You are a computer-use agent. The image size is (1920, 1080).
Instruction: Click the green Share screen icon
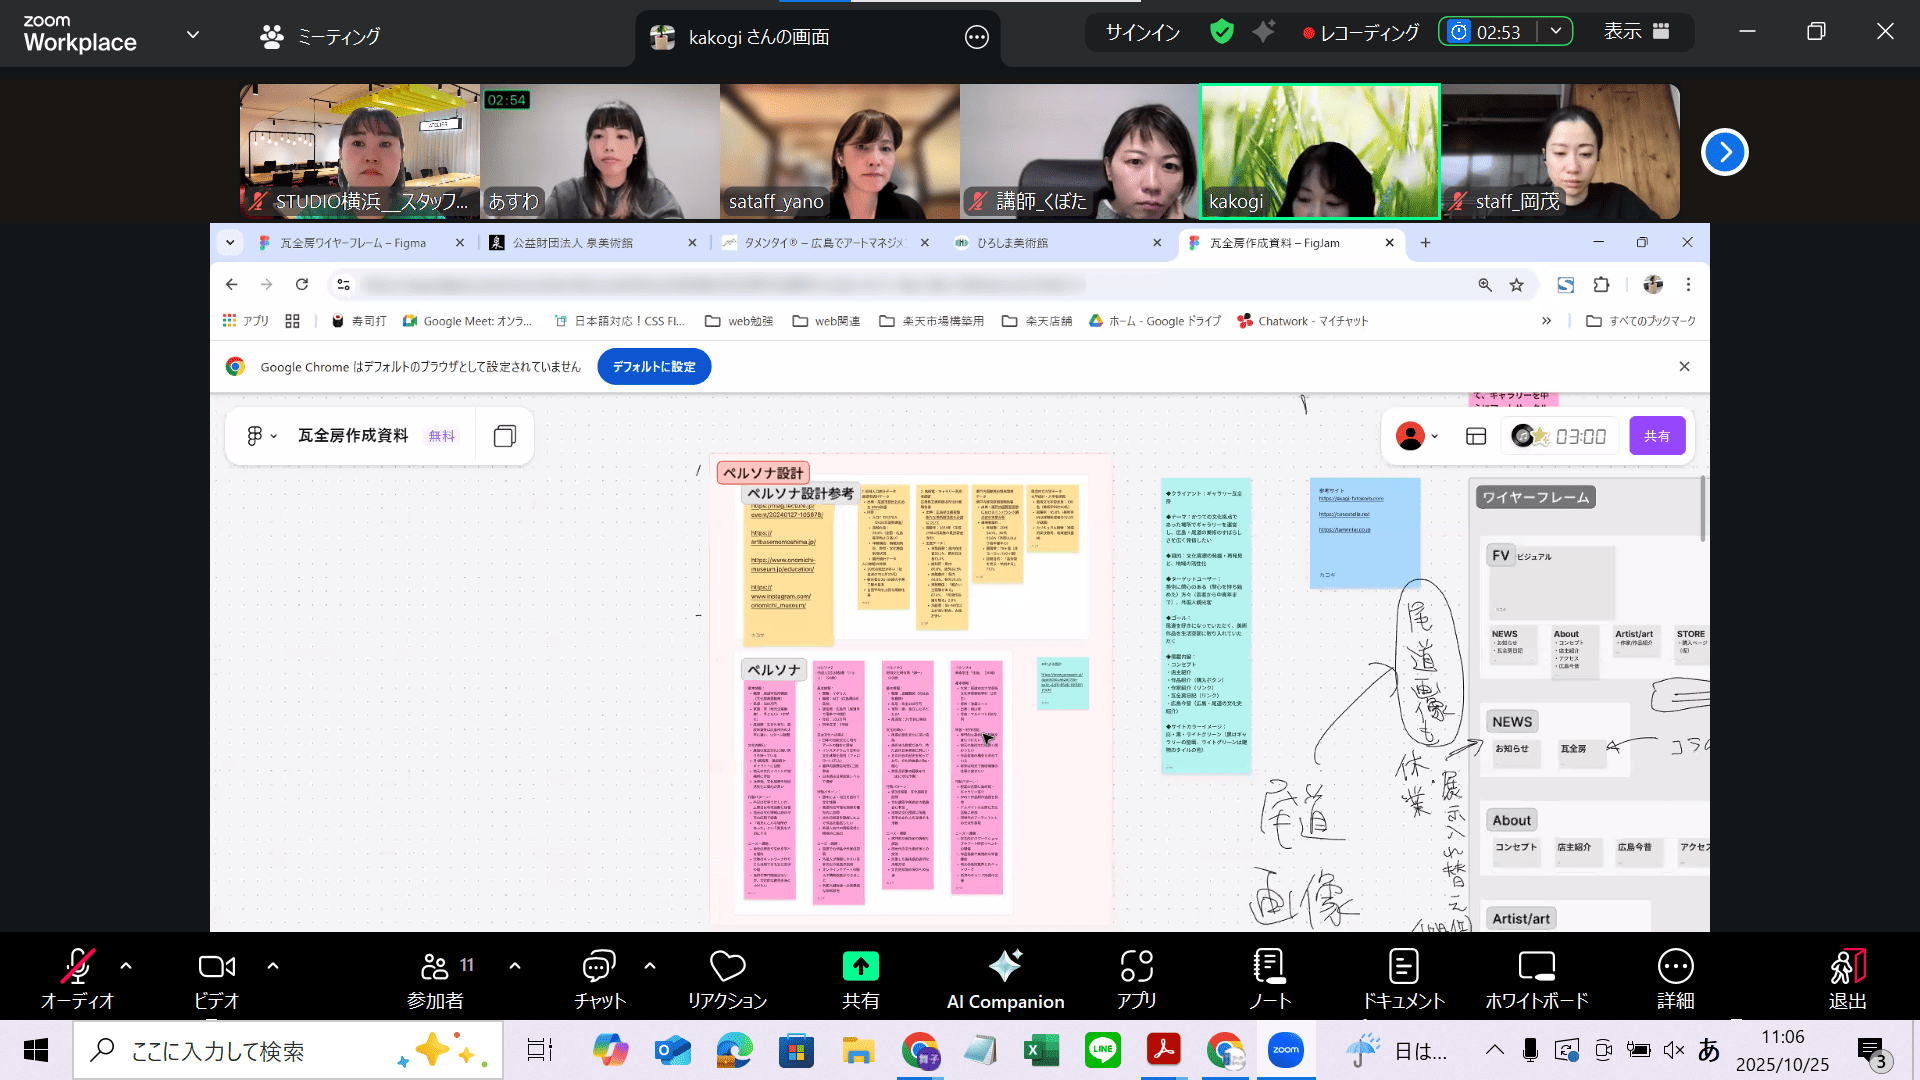coord(860,967)
